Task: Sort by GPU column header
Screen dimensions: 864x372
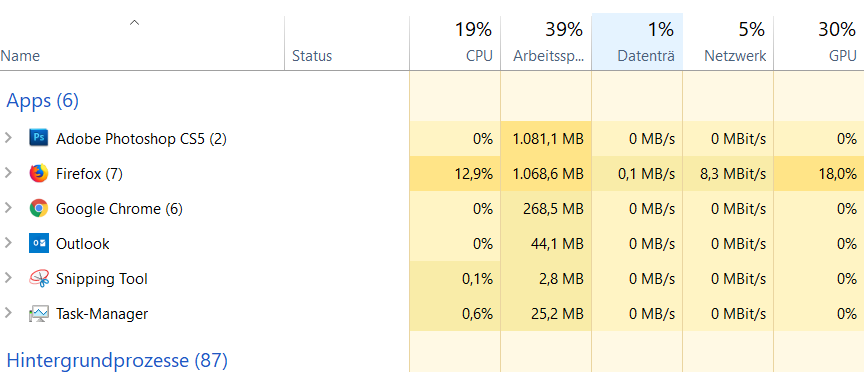Action: pyautogui.click(x=819, y=42)
